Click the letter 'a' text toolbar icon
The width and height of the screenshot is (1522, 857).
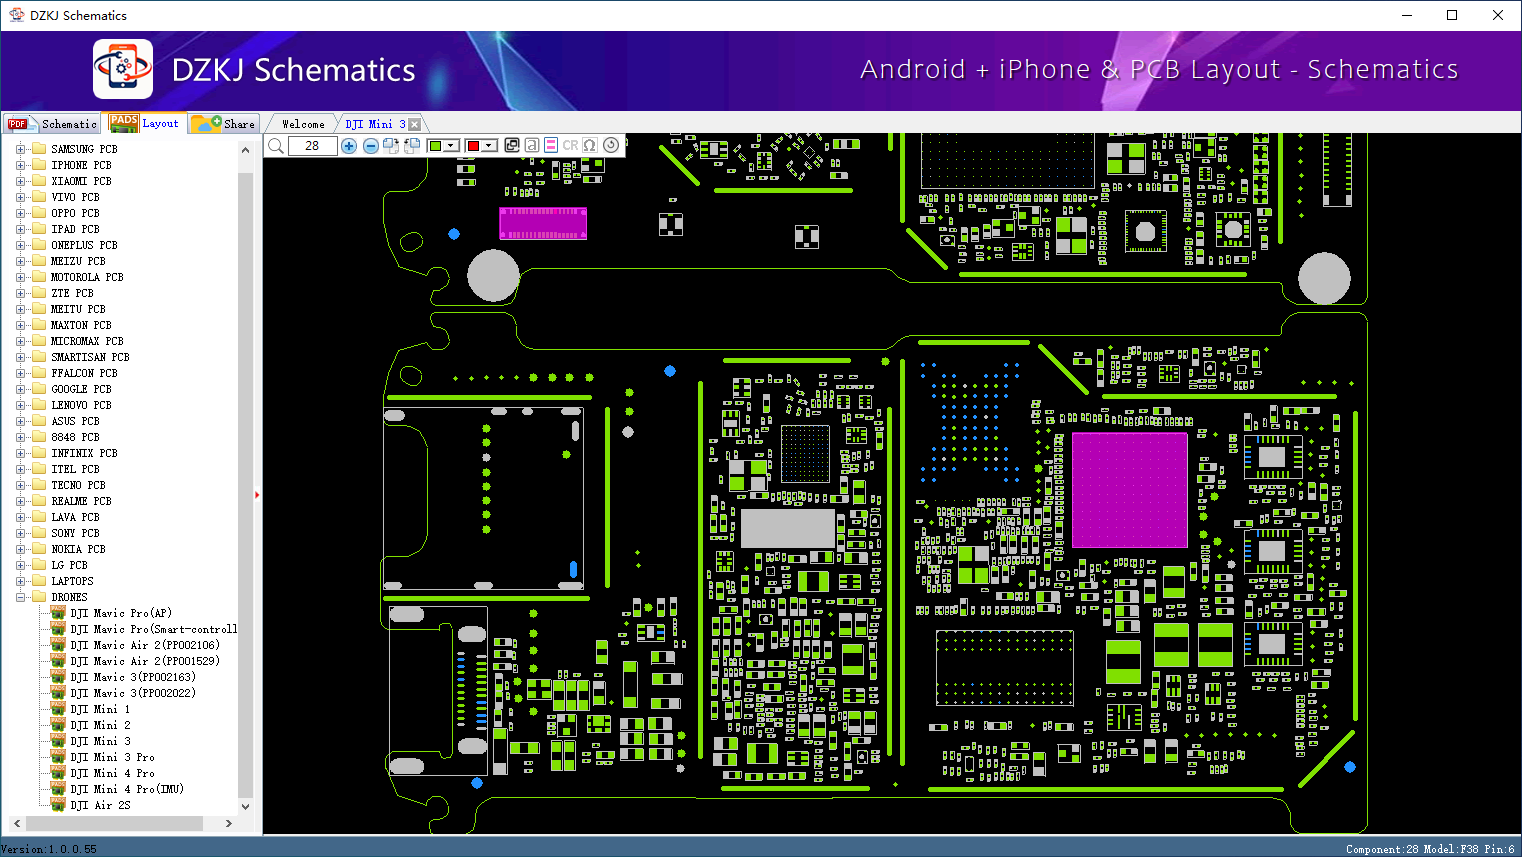click(x=532, y=146)
